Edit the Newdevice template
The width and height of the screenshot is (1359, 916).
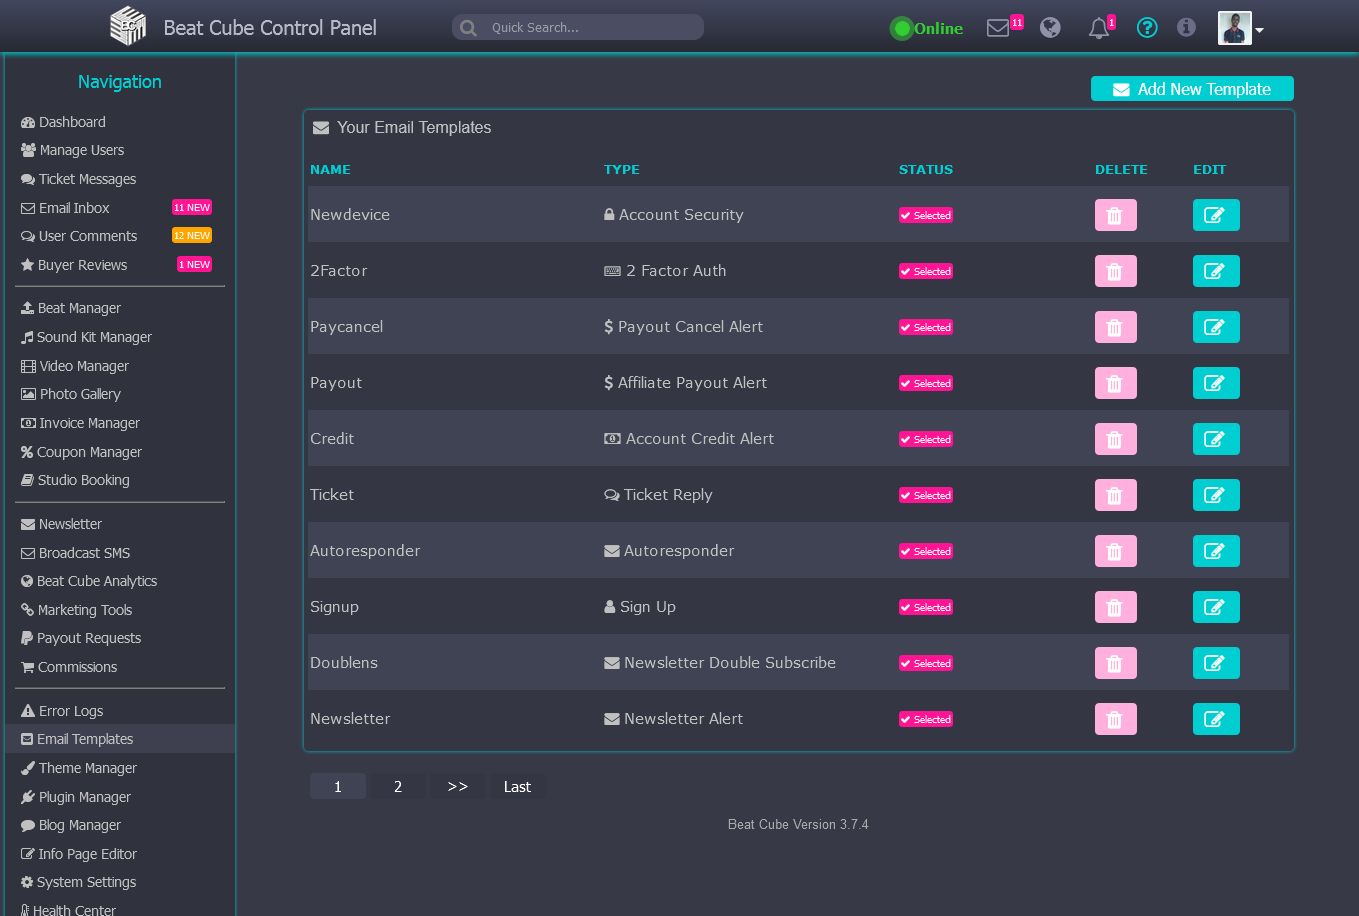point(1216,215)
